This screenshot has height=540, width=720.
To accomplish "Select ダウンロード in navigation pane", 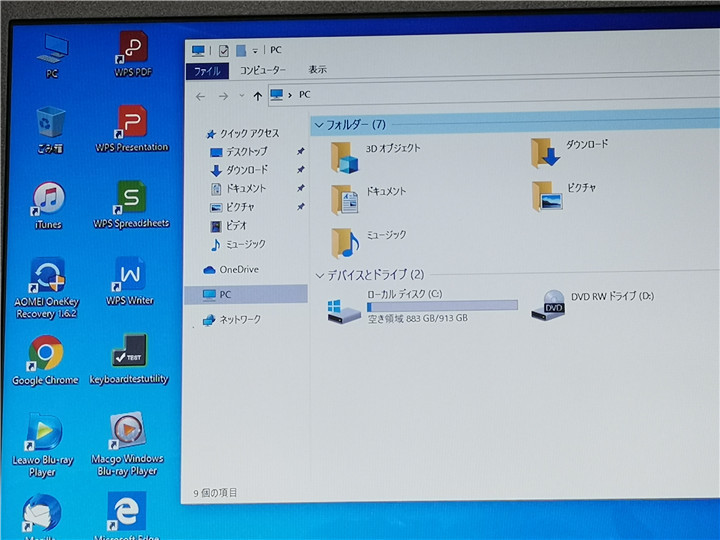I will point(239,170).
